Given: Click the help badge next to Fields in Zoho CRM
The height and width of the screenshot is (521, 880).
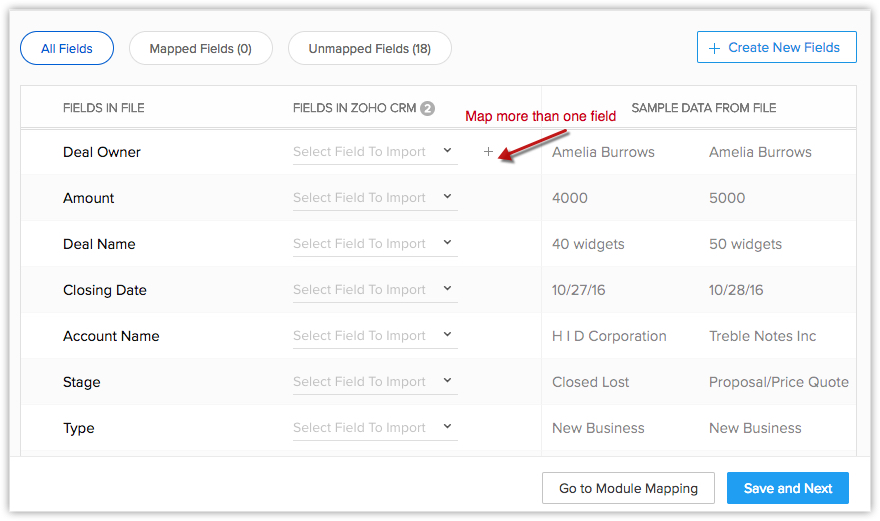Looking at the screenshot, I should pos(428,108).
